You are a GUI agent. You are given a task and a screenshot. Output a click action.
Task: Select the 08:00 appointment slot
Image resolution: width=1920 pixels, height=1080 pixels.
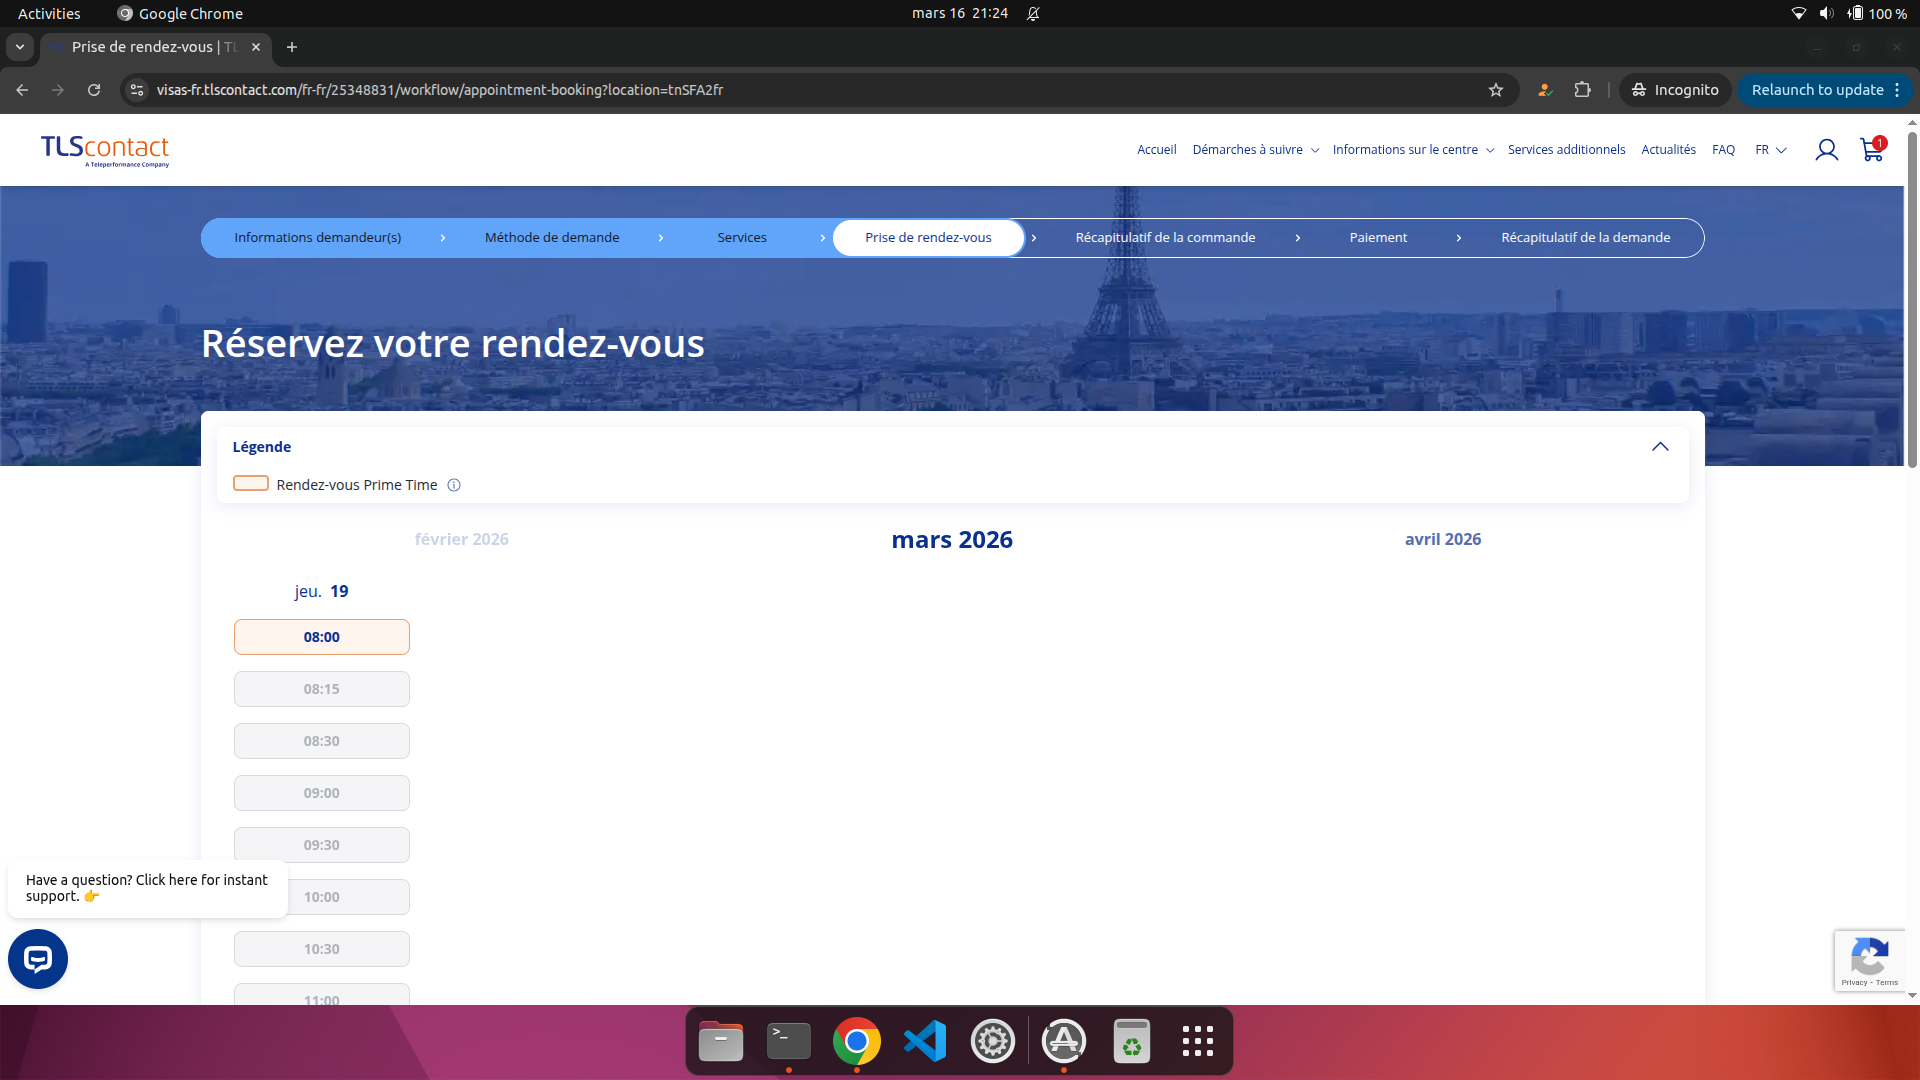[321, 637]
